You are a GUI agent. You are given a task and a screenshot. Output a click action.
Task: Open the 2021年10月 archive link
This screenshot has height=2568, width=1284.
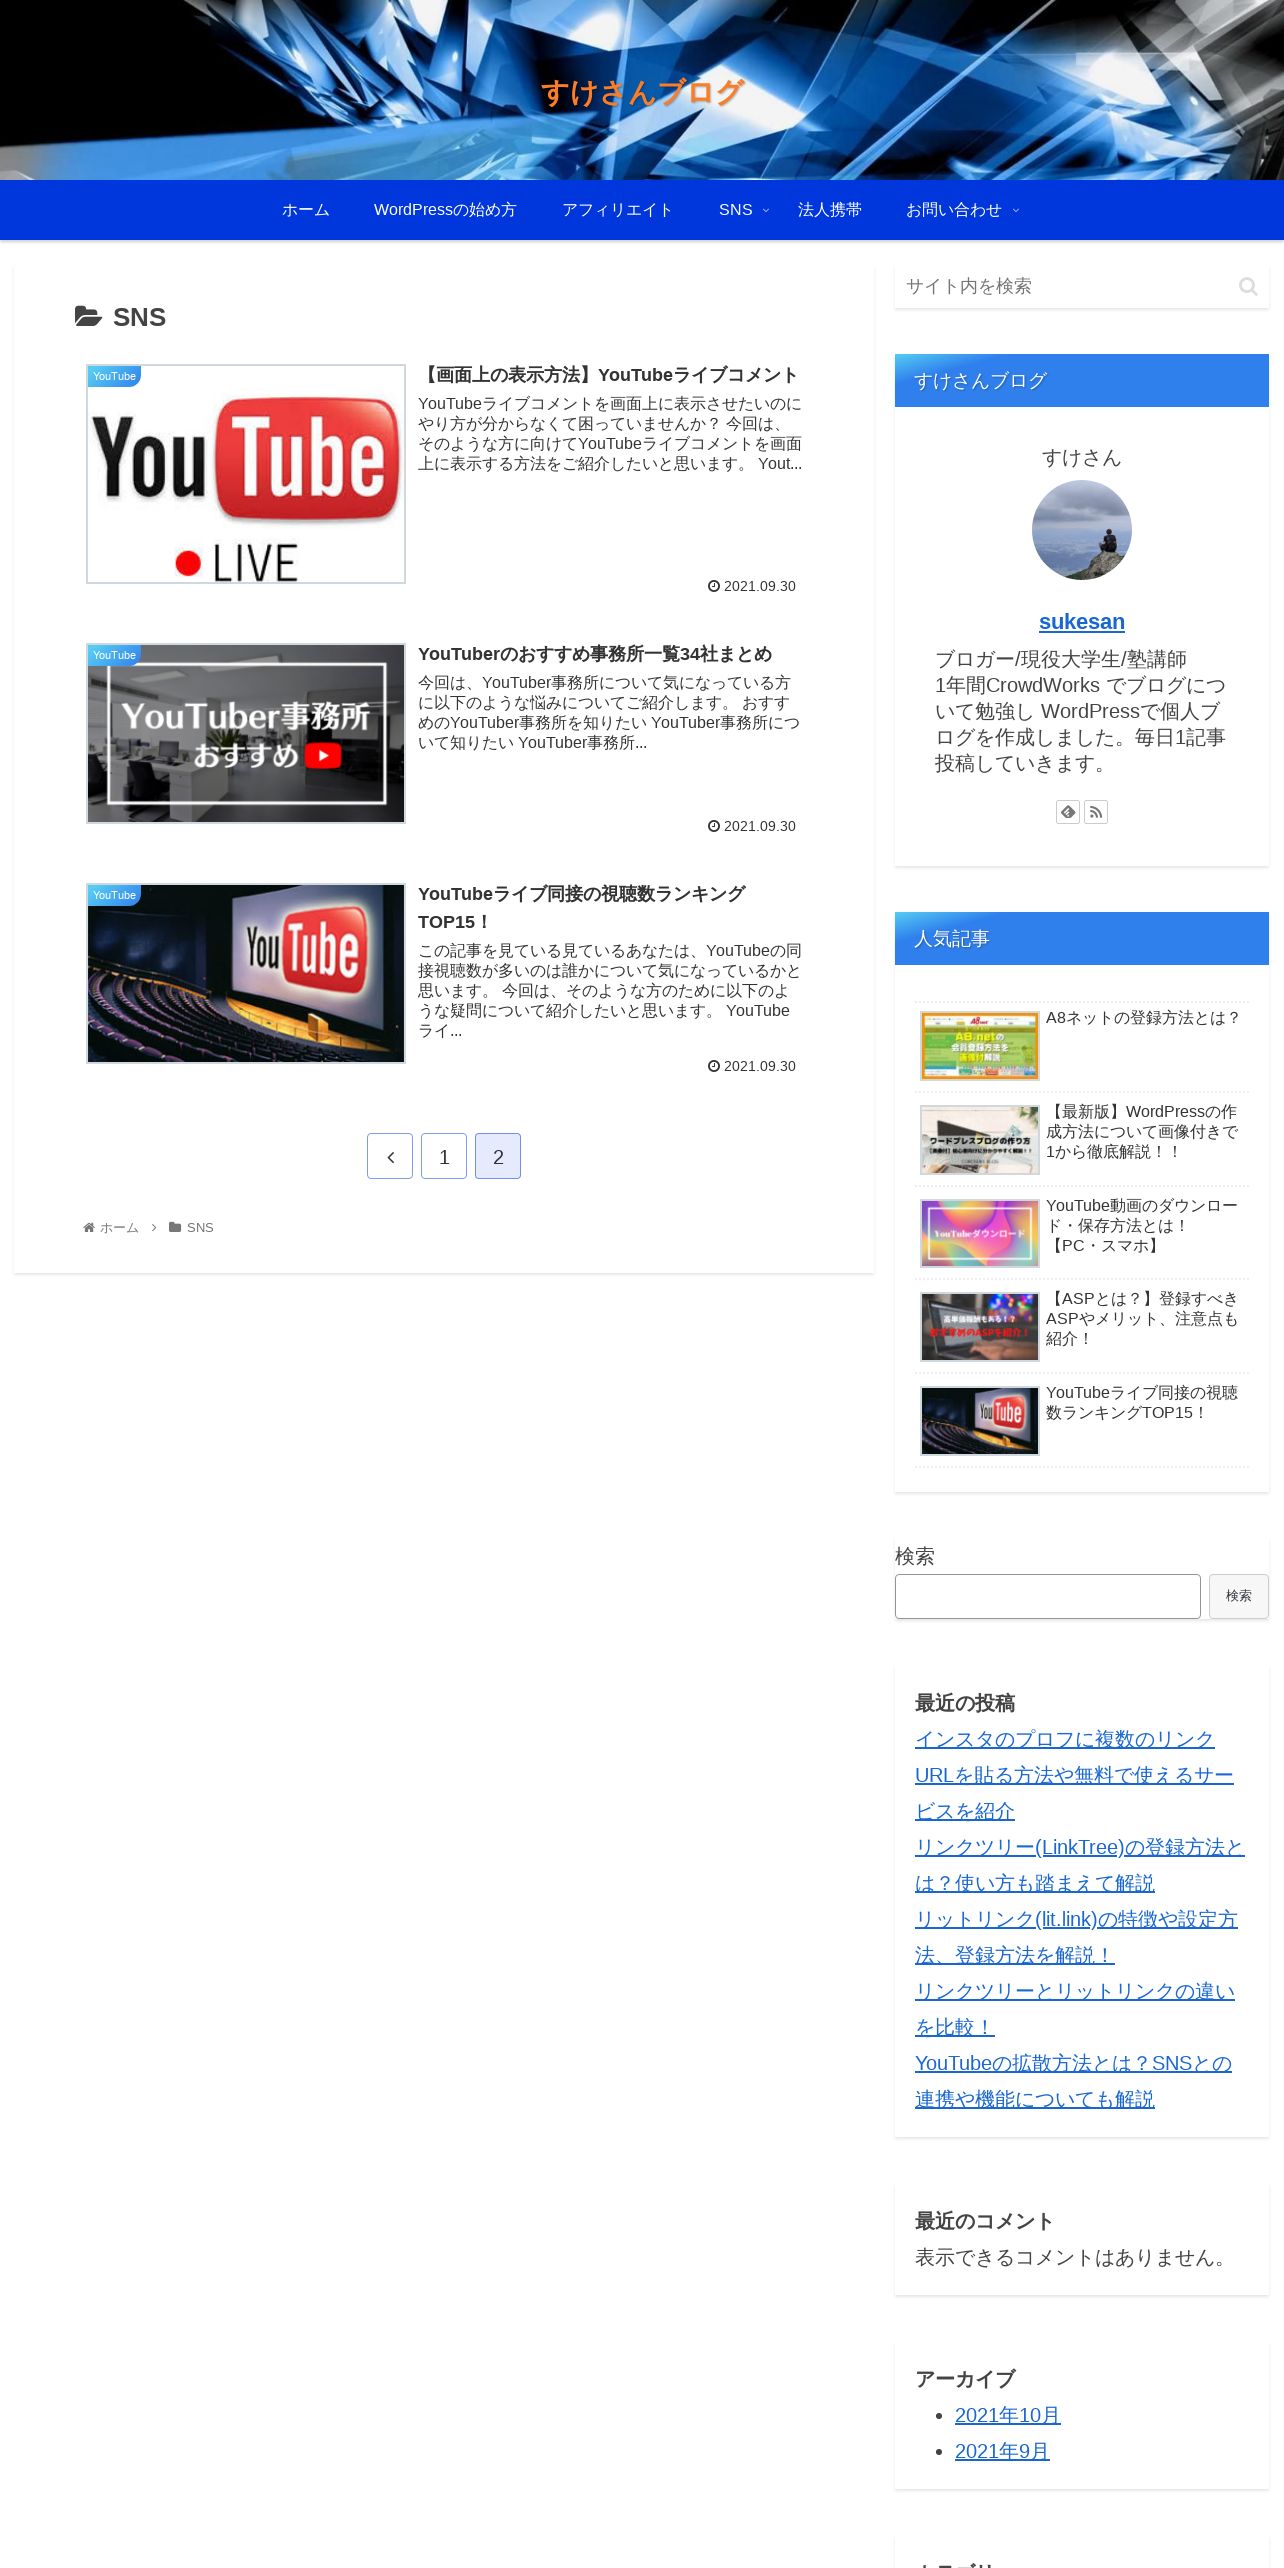tap(1007, 2415)
